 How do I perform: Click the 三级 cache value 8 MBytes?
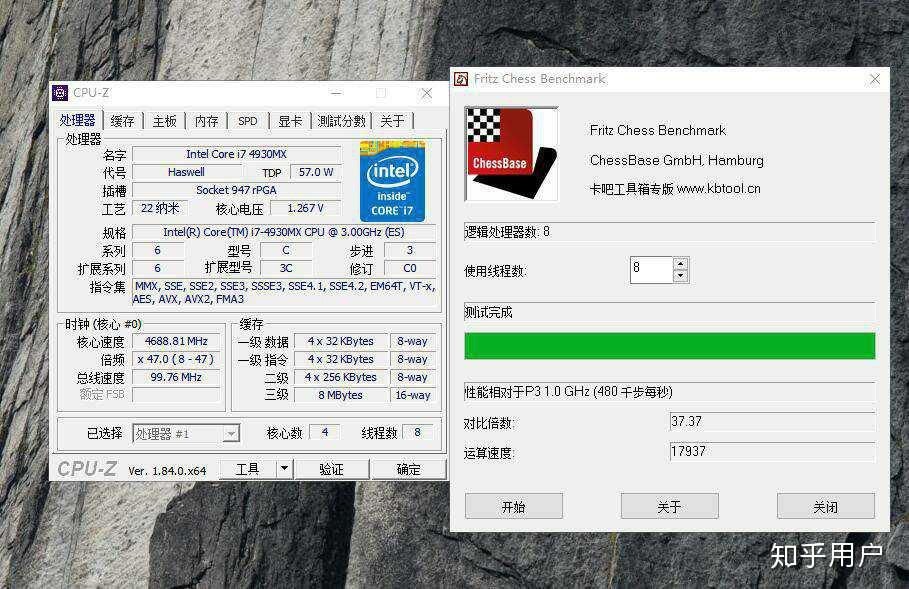(x=341, y=395)
